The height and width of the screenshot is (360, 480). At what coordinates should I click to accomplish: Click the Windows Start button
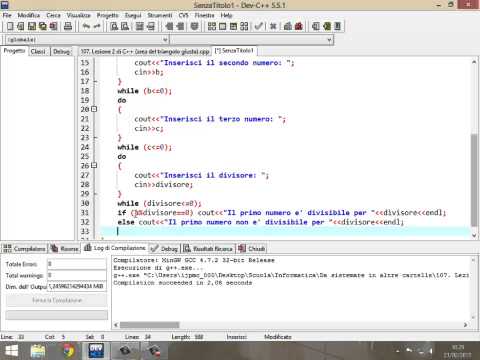[x=11, y=351]
